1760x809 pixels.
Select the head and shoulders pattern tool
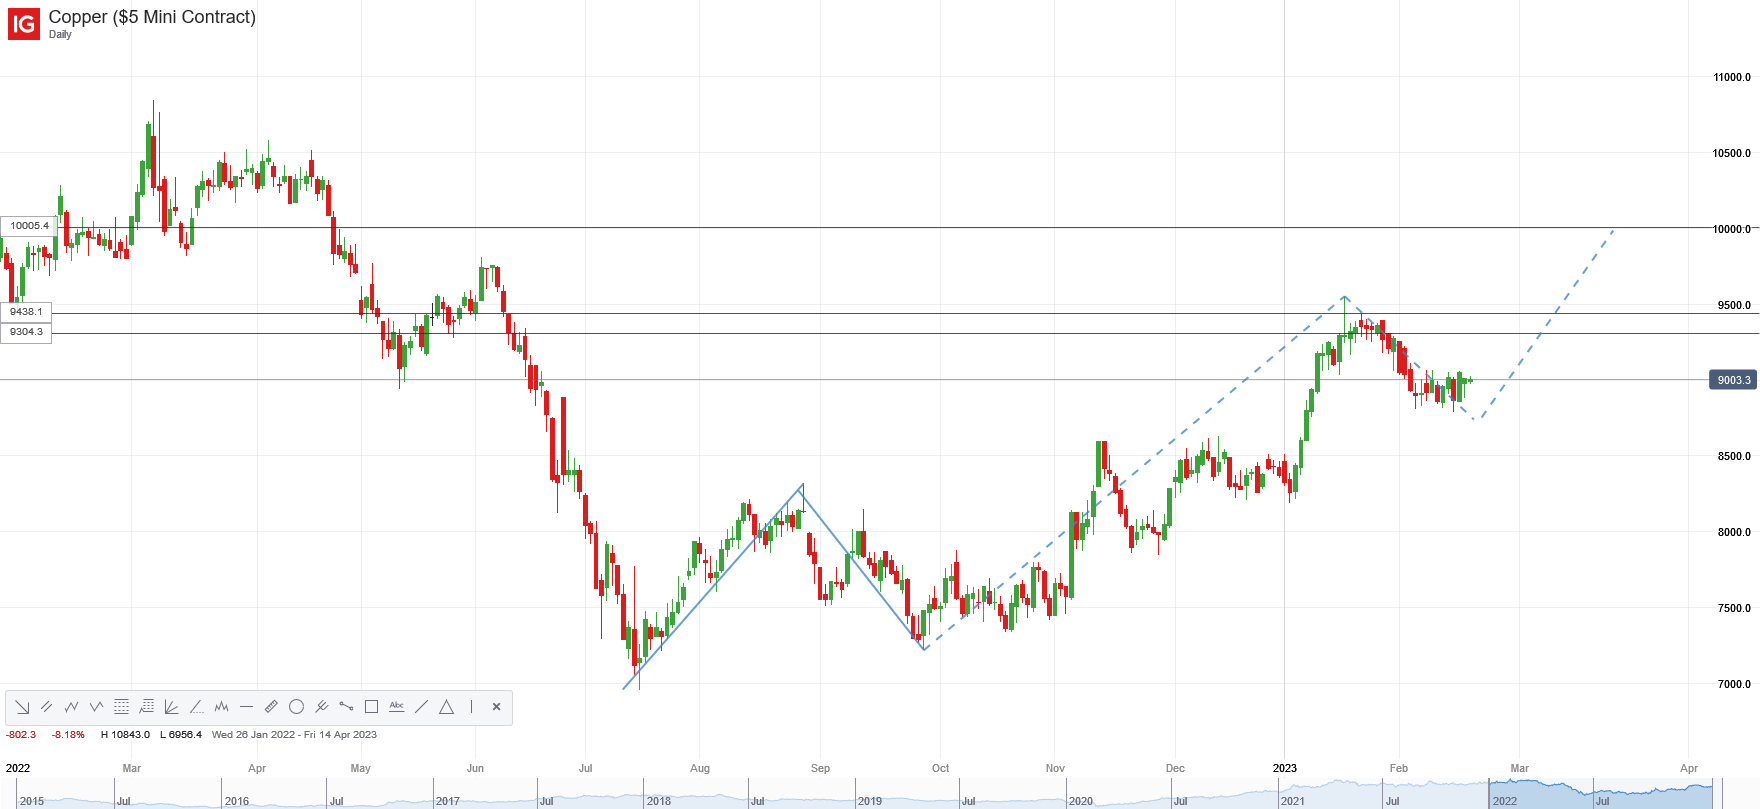[222, 707]
